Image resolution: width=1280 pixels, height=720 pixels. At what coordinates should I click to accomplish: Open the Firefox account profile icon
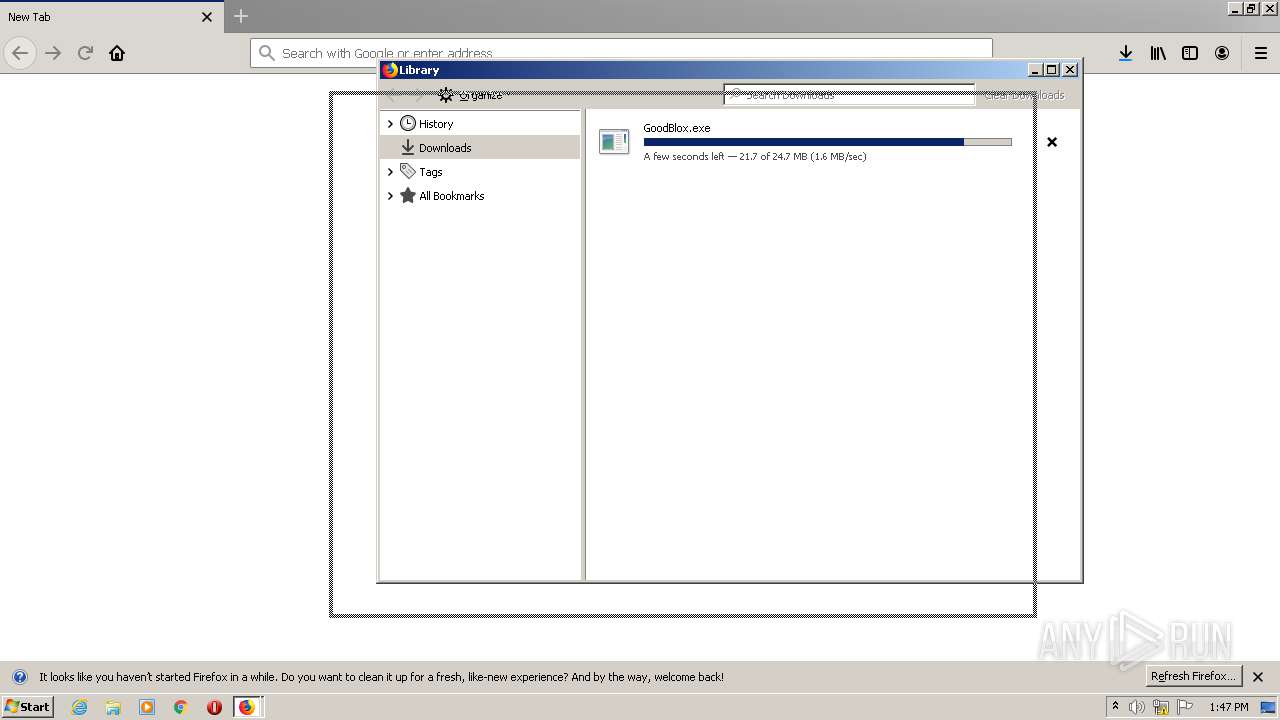(1222, 53)
